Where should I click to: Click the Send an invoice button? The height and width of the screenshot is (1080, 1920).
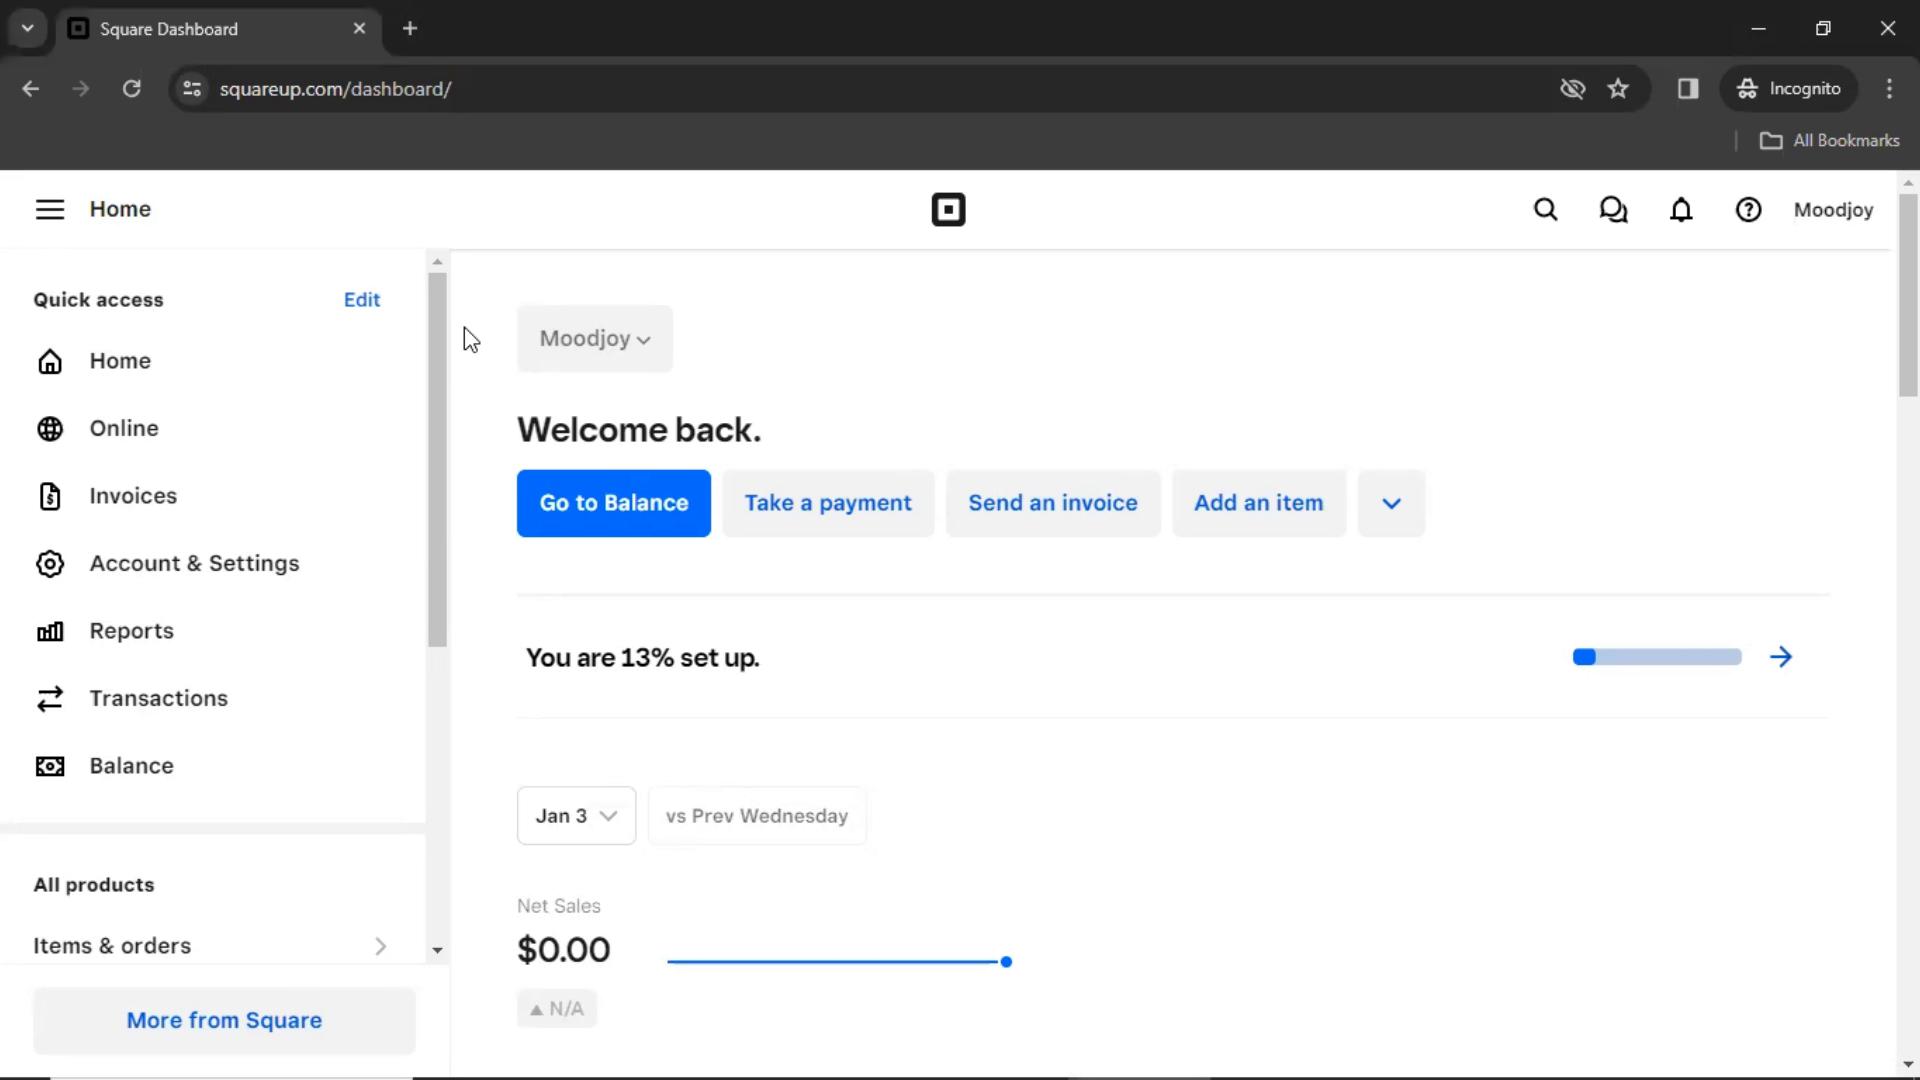tap(1052, 502)
